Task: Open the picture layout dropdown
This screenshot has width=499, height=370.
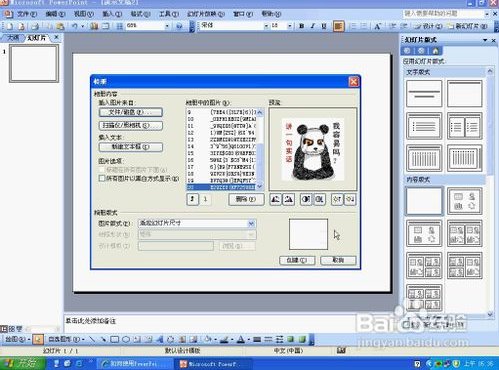Action: pos(251,223)
